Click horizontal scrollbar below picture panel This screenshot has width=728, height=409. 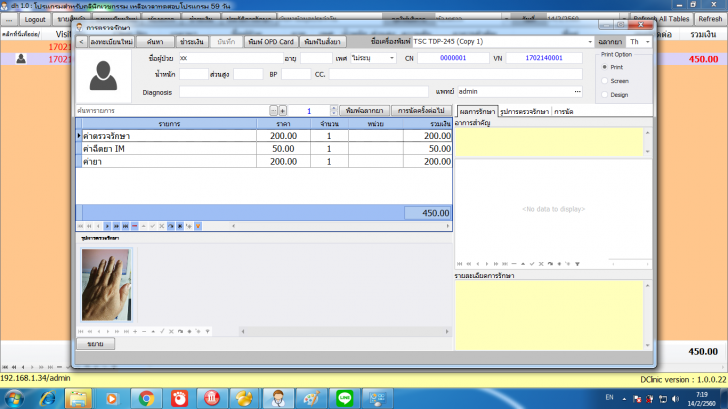pos(345,331)
